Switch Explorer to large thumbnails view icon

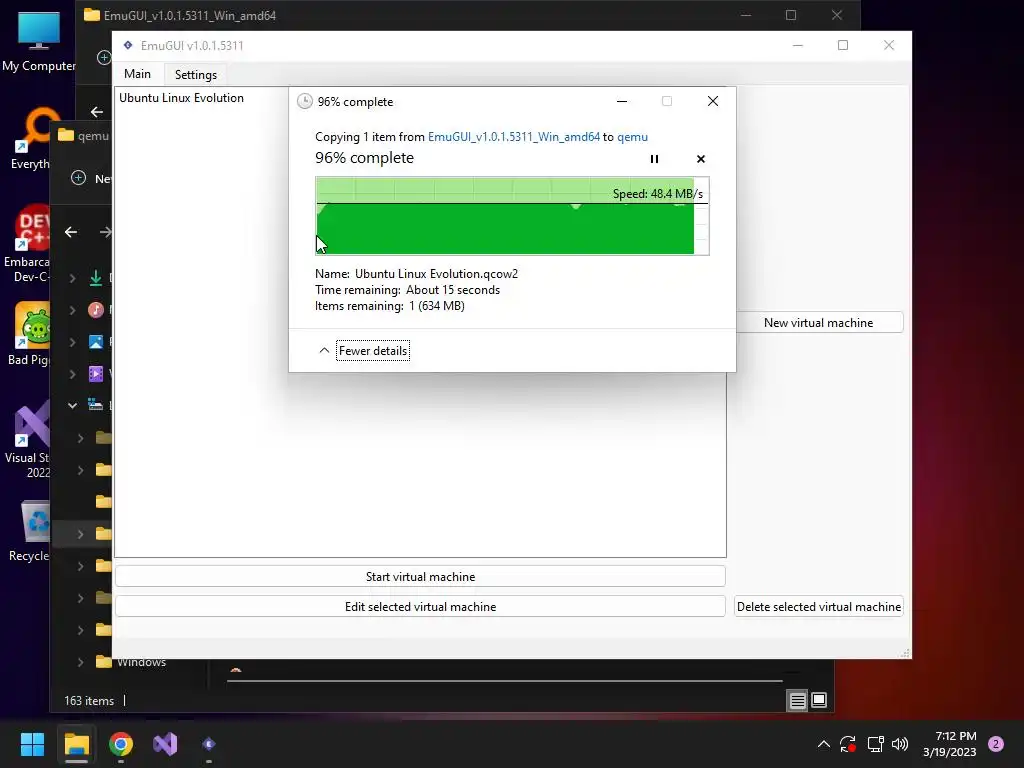pyautogui.click(x=819, y=701)
